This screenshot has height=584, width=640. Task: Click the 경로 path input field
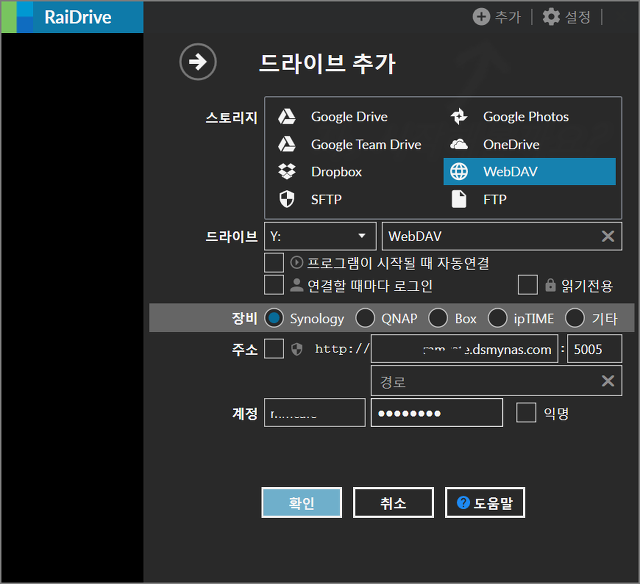point(496,381)
